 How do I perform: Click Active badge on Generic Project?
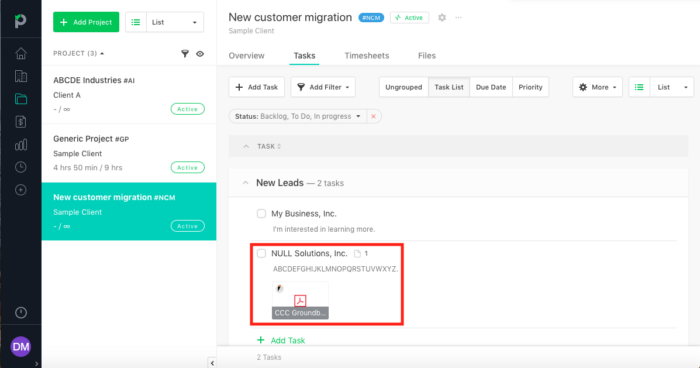tap(188, 167)
